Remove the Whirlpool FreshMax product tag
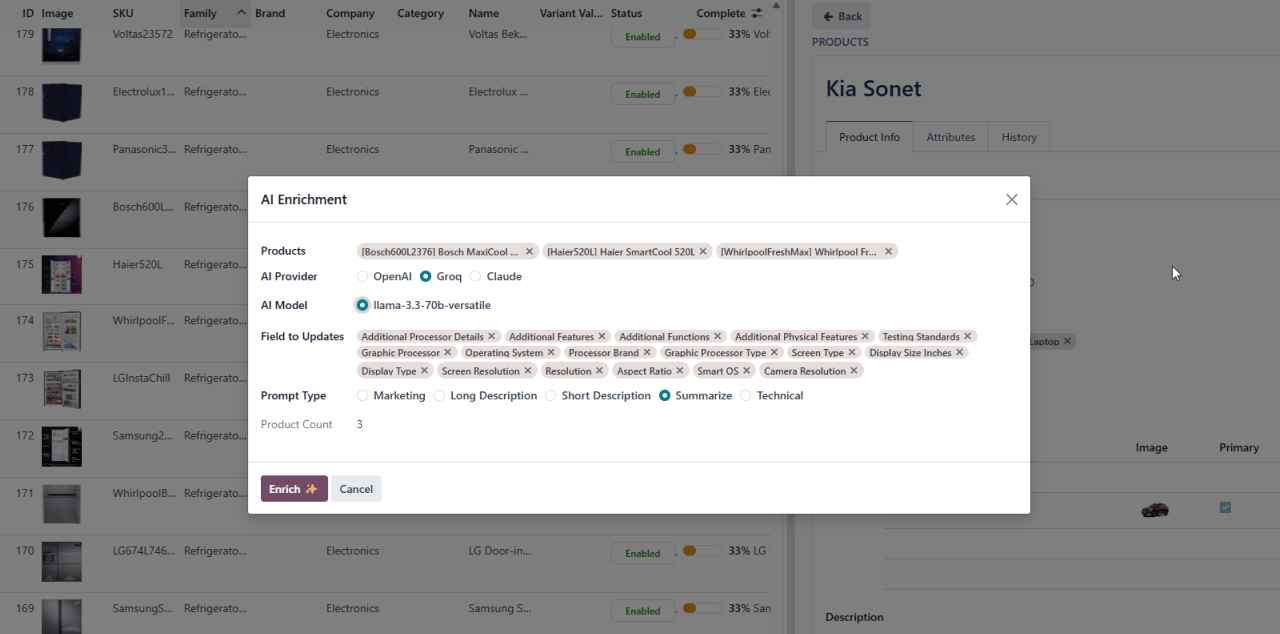Screen dimensions: 1280x634 pos(888,252)
